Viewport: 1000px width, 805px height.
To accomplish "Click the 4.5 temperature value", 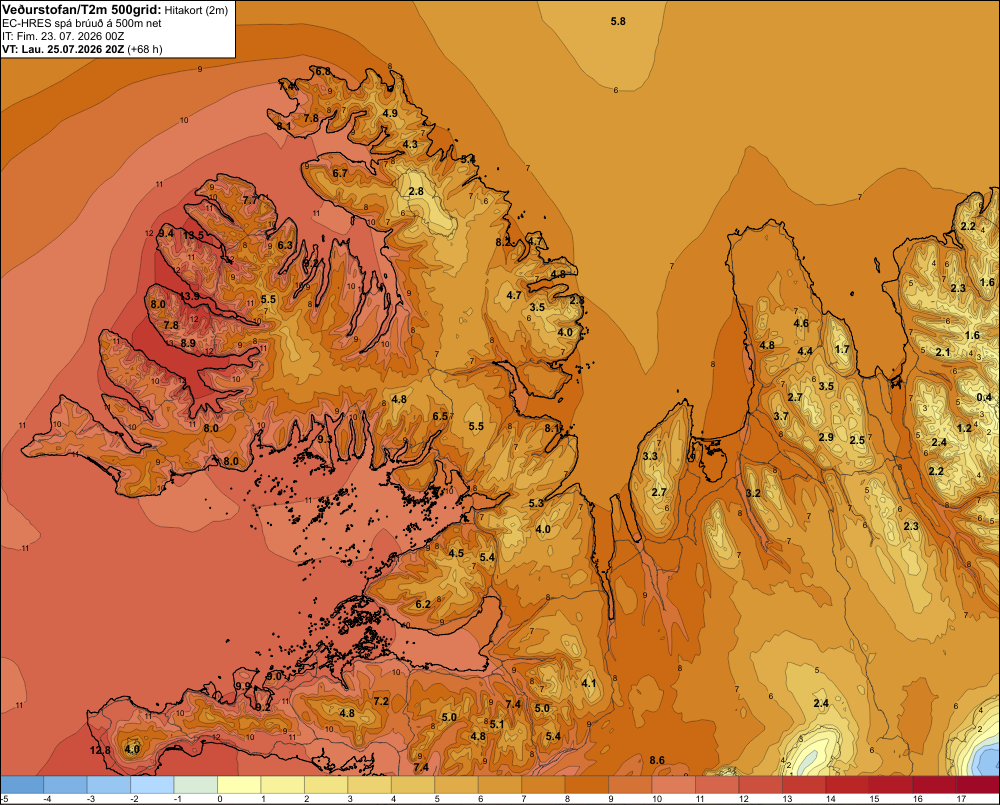I will [x=456, y=554].
